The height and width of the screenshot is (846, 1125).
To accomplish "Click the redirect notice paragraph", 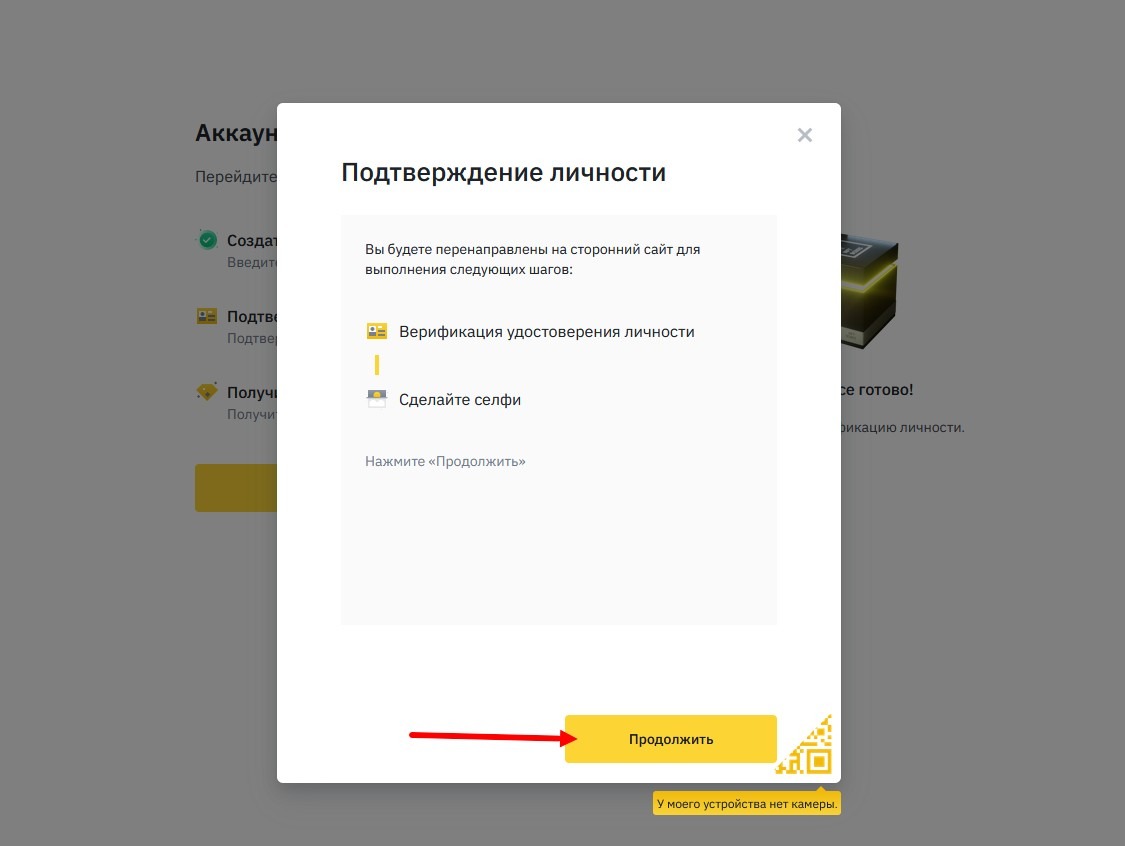I will 532,259.
